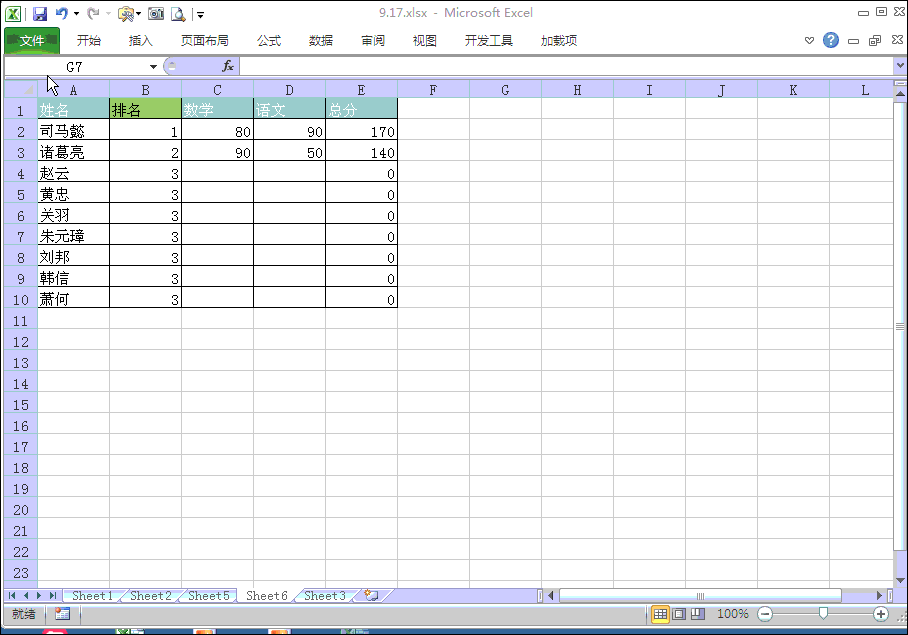The image size is (908, 635).
Task: Click zoom in plus button
Action: click(x=881, y=614)
